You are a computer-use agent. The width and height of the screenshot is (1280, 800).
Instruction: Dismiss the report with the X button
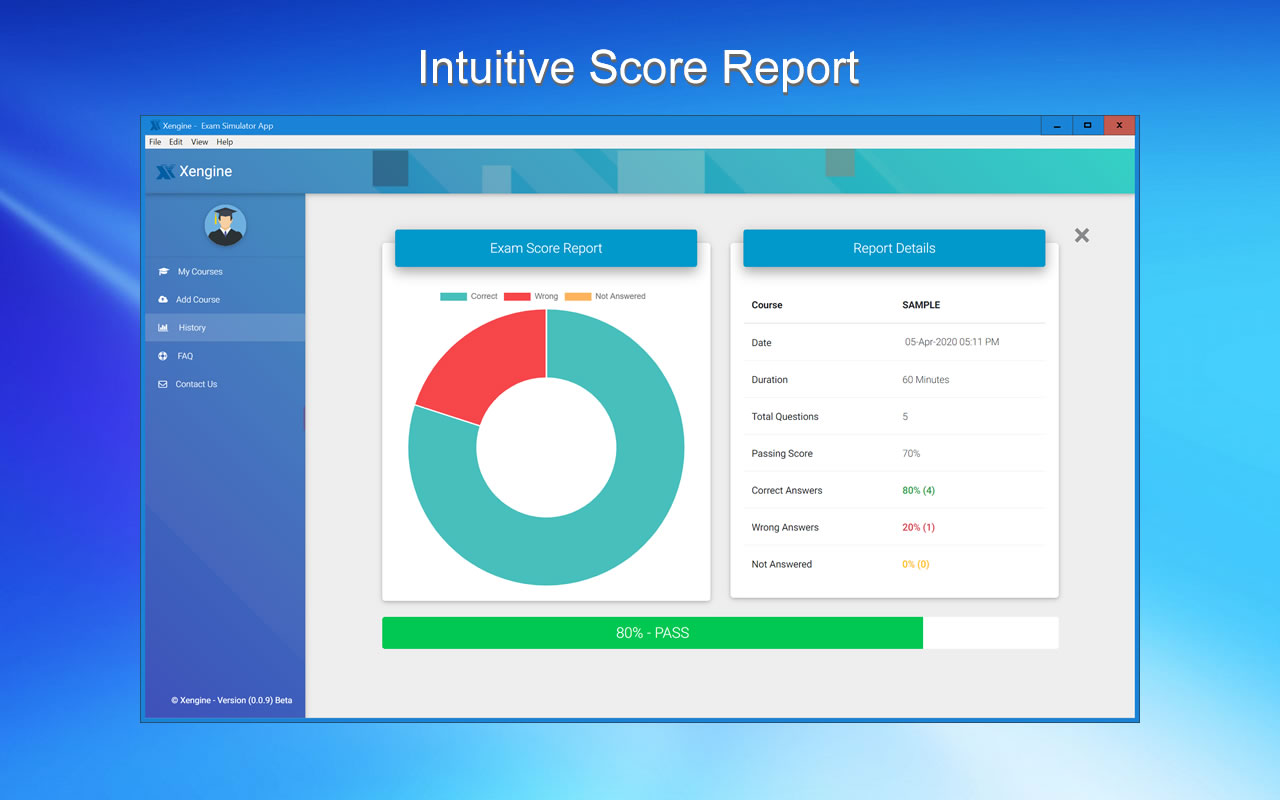click(x=1081, y=235)
